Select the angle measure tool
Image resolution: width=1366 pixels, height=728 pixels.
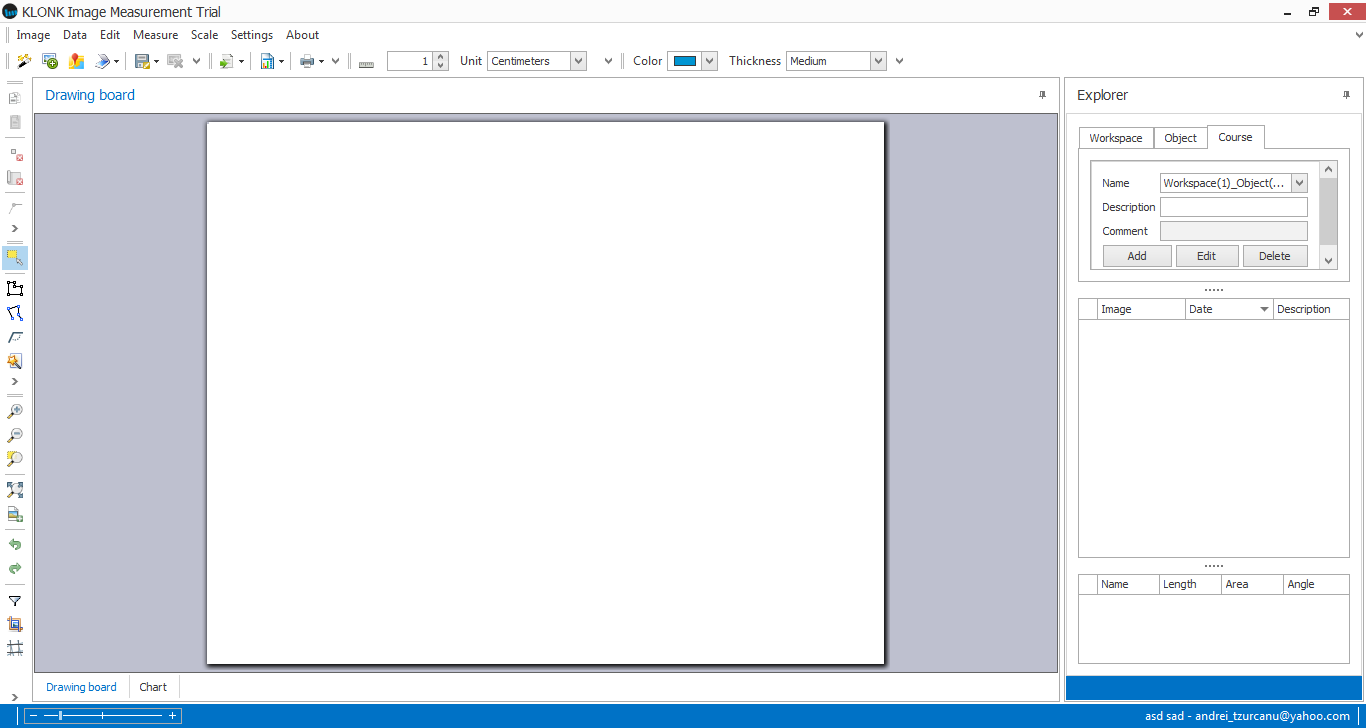coord(14,337)
